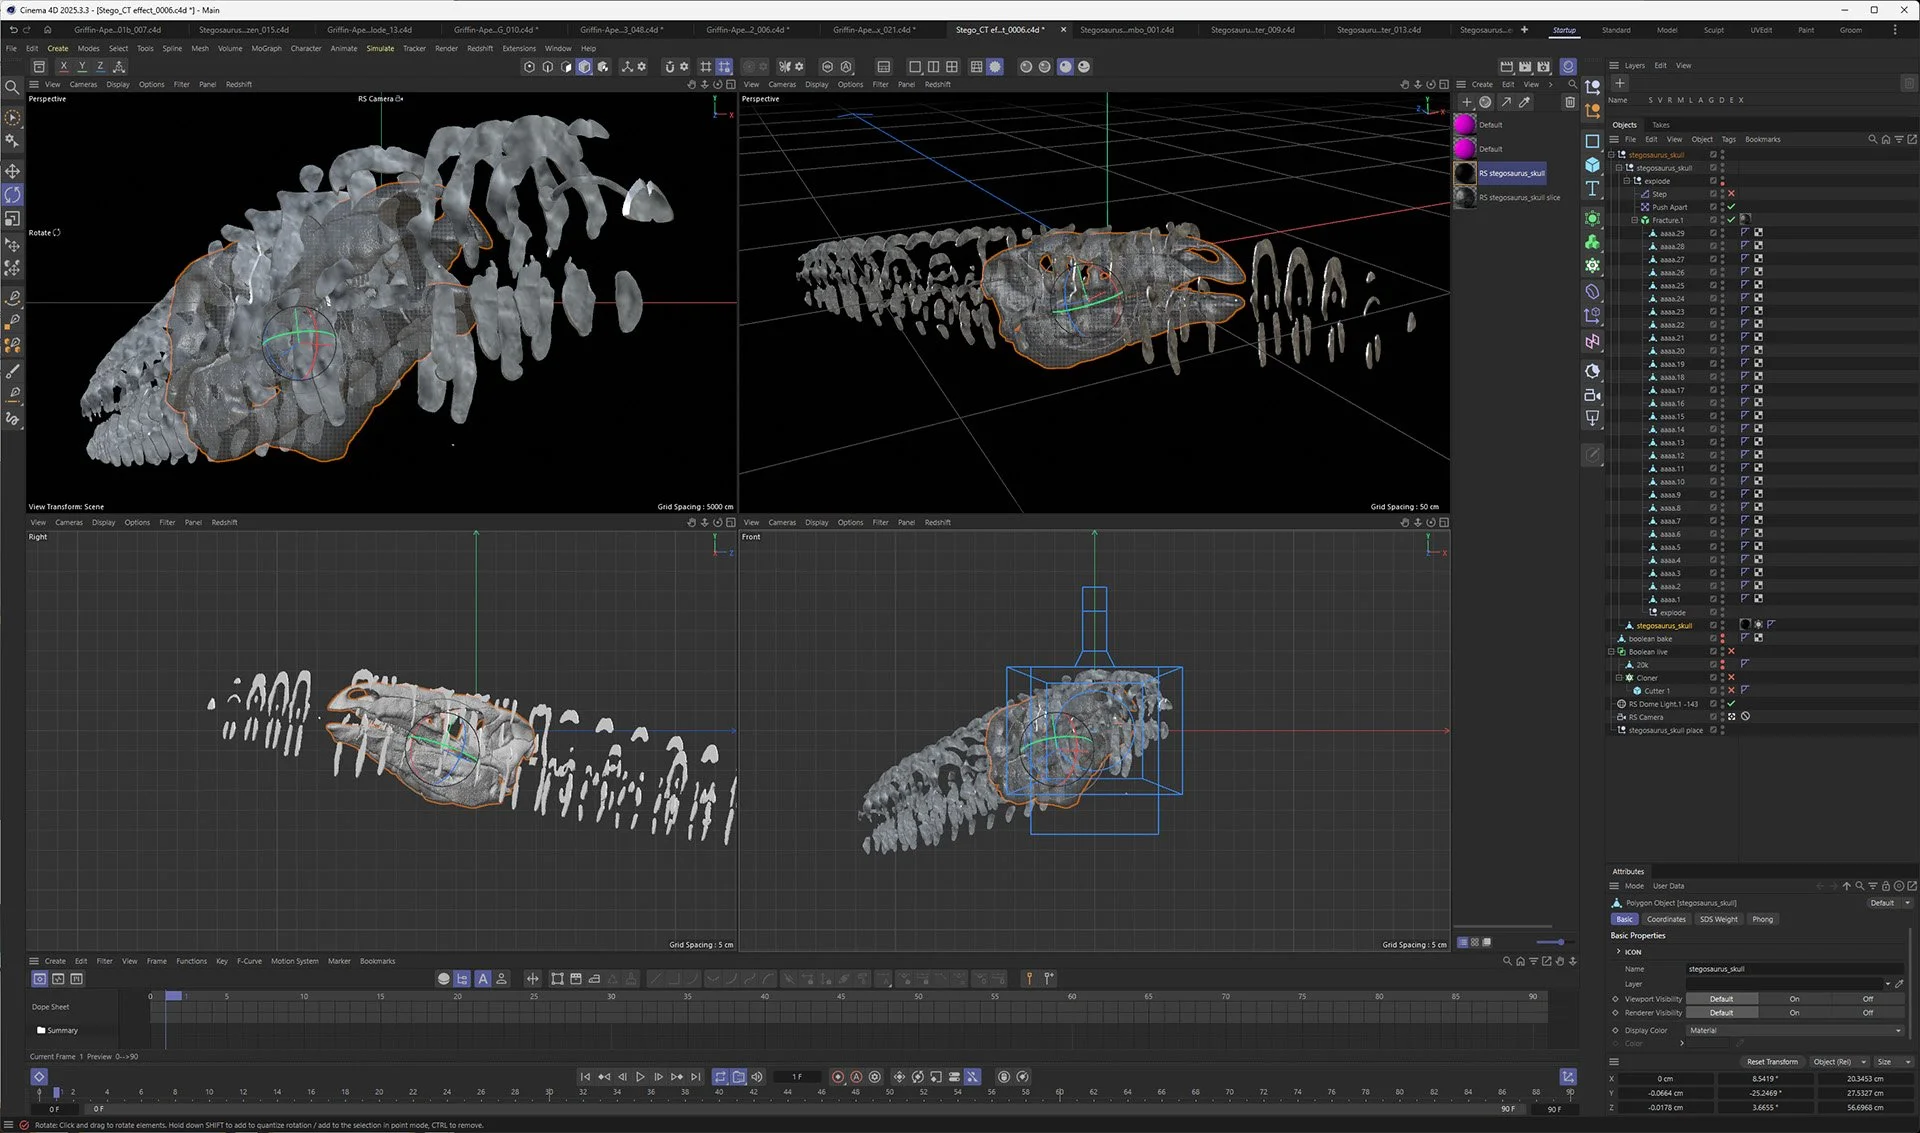Select the RS stegosaurus_skull material thumbnail
Image resolution: width=1920 pixels, height=1133 pixels.
pyautogui.click(x=1465, y=173)
